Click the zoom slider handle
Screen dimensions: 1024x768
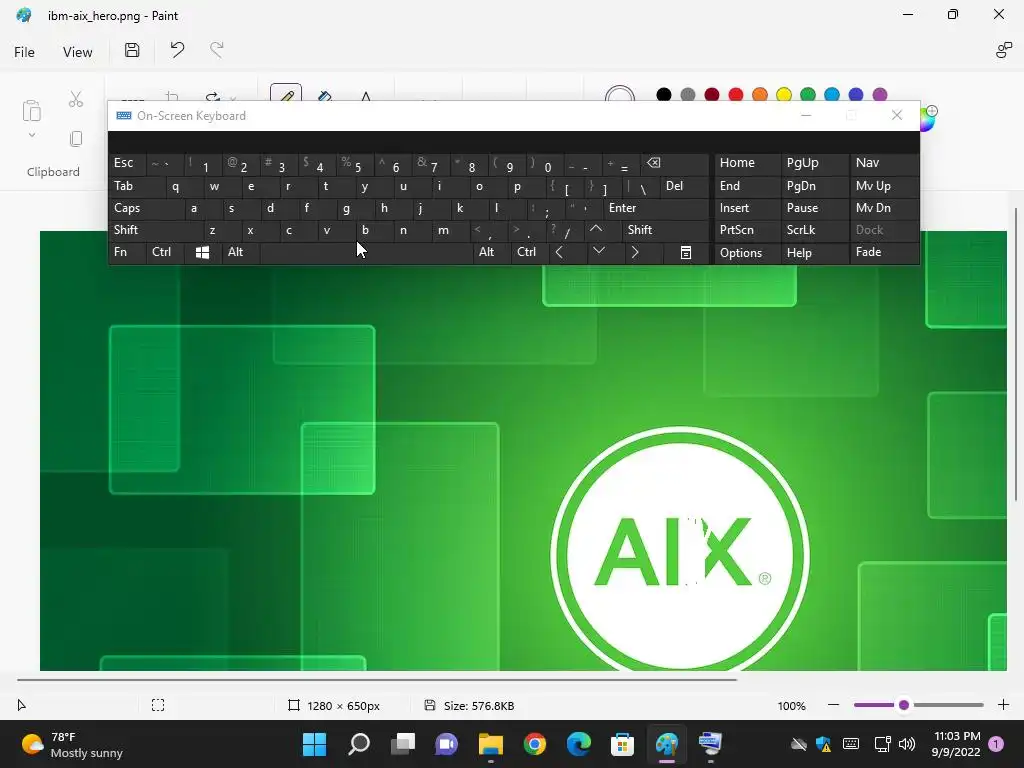tap(904, 705)
